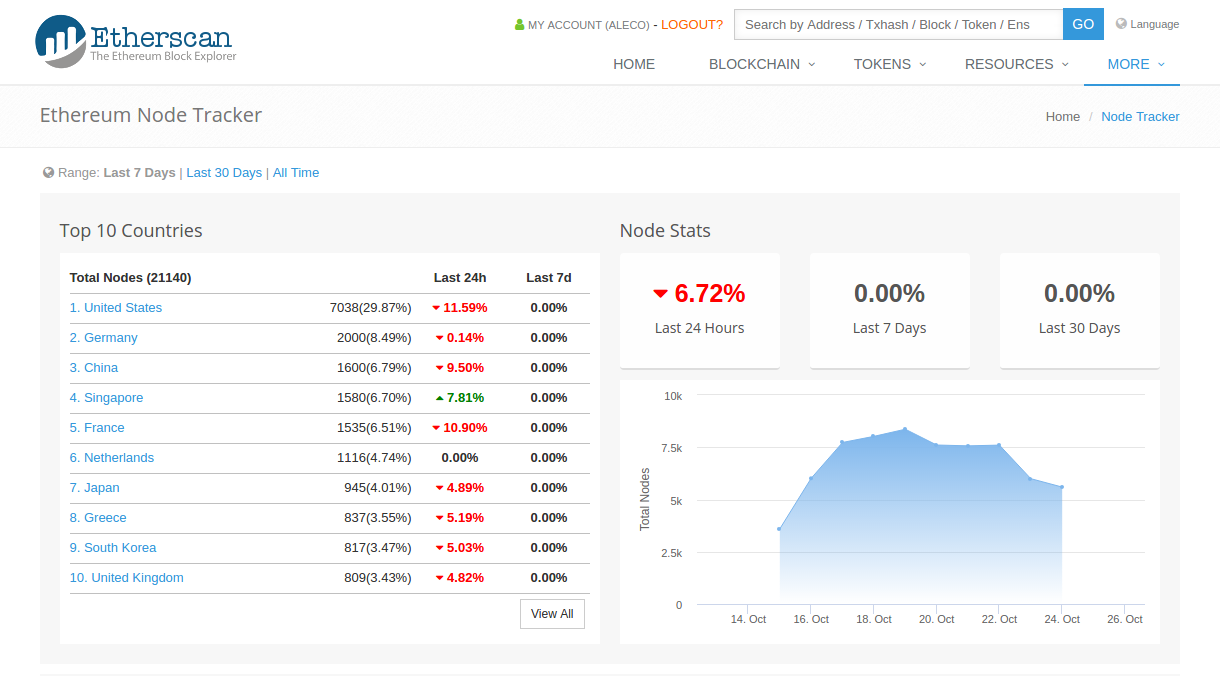Open the United States country link
1220x676 pixels.
click(116, 308)
